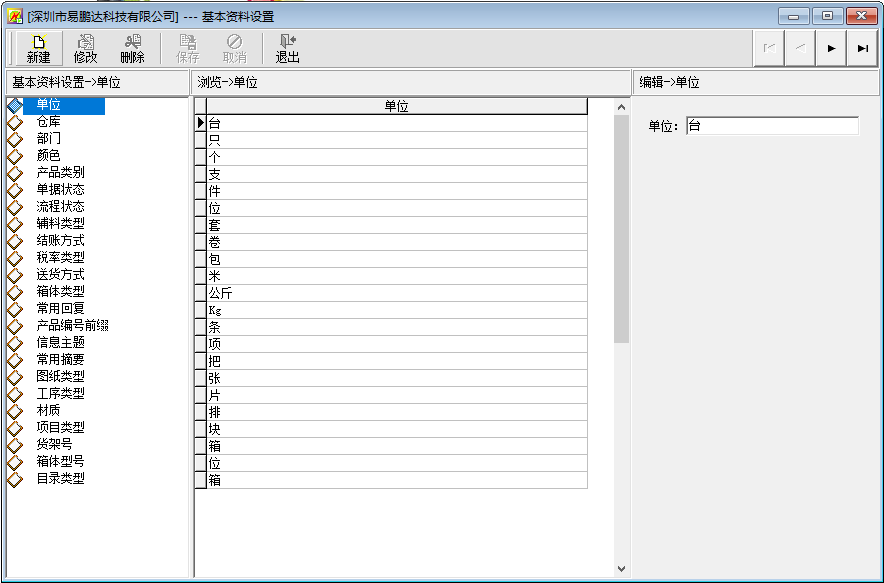Click the 单位 edit text field
This screenshot has height=583, width=884.
pos(772,126)
